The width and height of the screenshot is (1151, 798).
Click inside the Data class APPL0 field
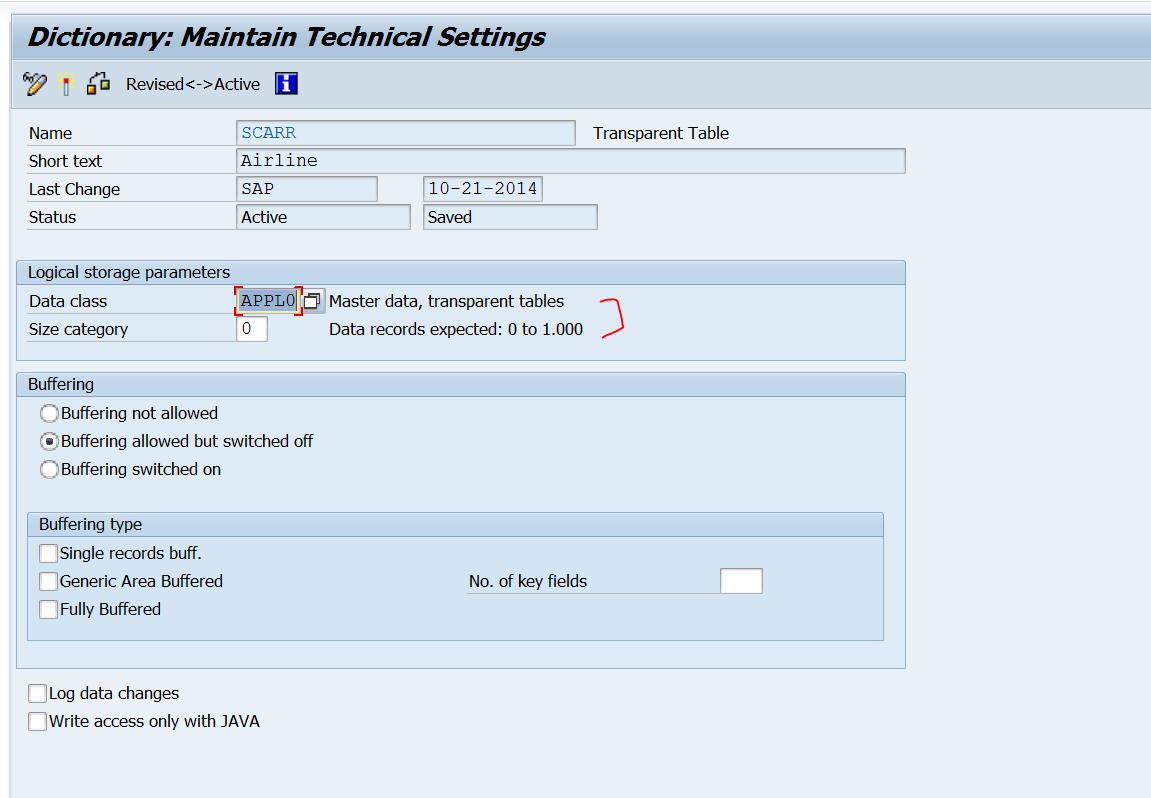click(x=267, y=300)
